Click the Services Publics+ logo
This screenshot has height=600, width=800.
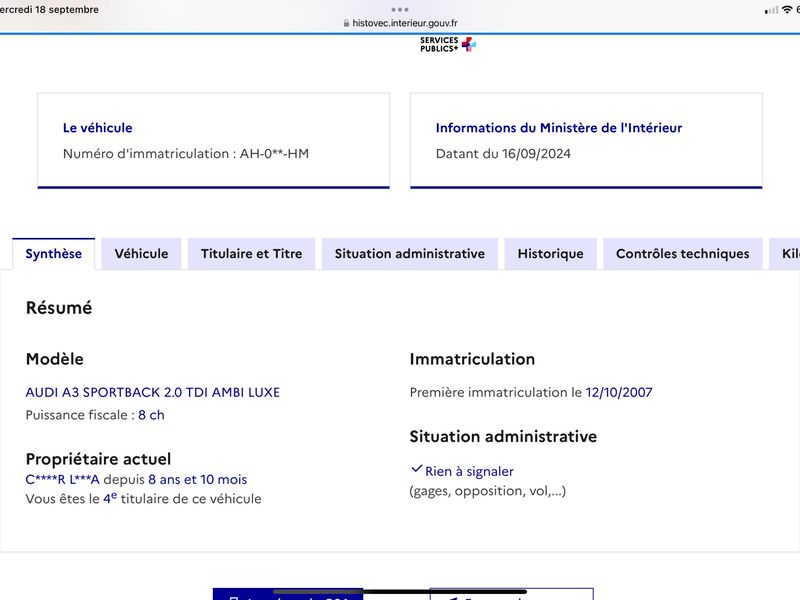[448, 44]
